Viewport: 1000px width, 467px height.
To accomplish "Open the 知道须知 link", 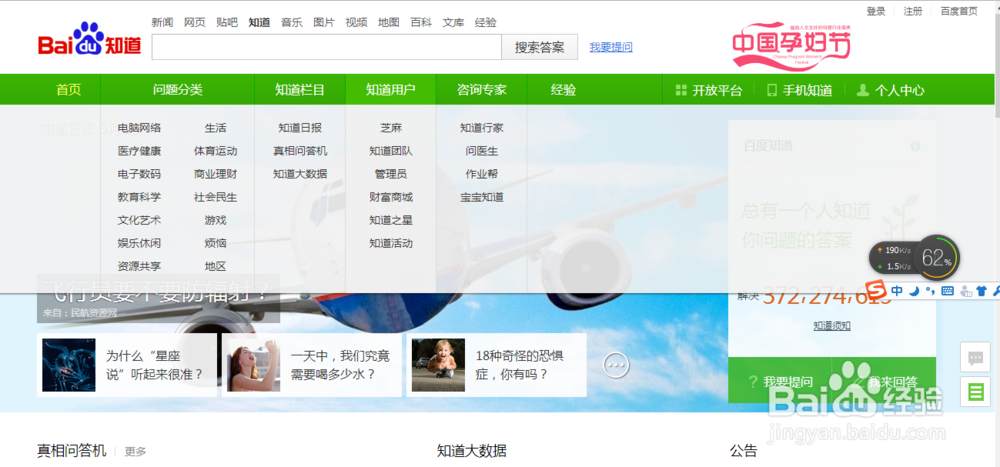I will click(x=832, y=326).
